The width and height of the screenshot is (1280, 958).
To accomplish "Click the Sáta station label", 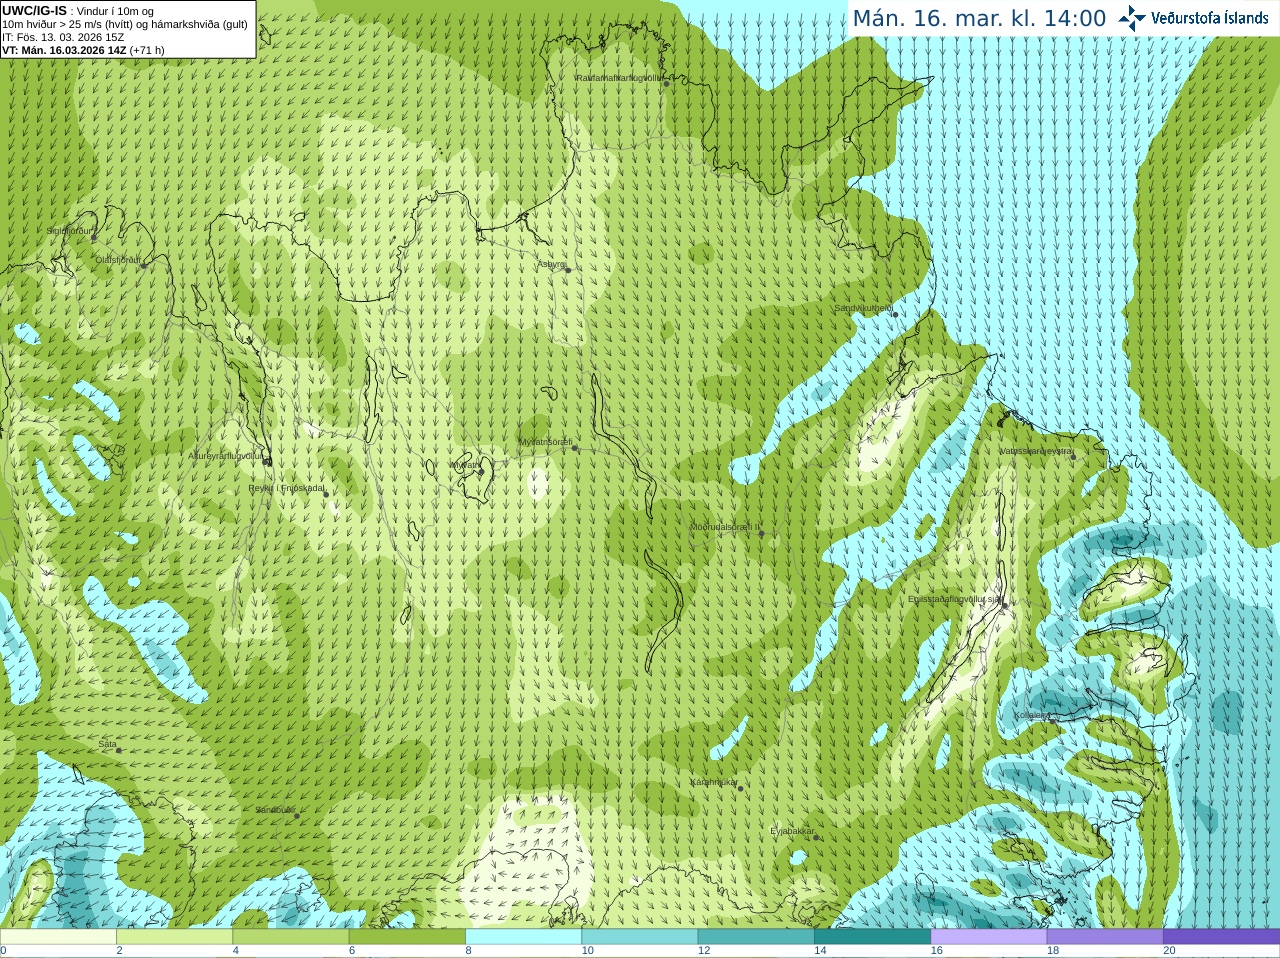I will point(107,744).
